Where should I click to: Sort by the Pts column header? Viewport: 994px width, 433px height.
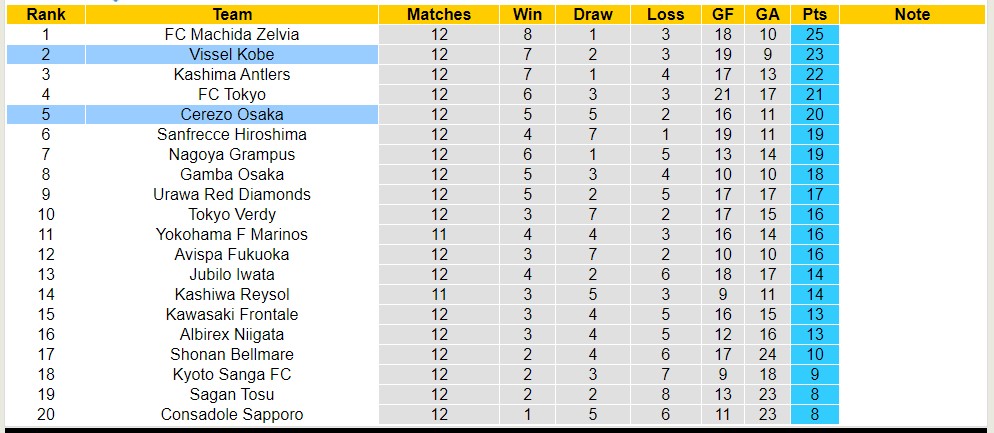coord(814,14)
